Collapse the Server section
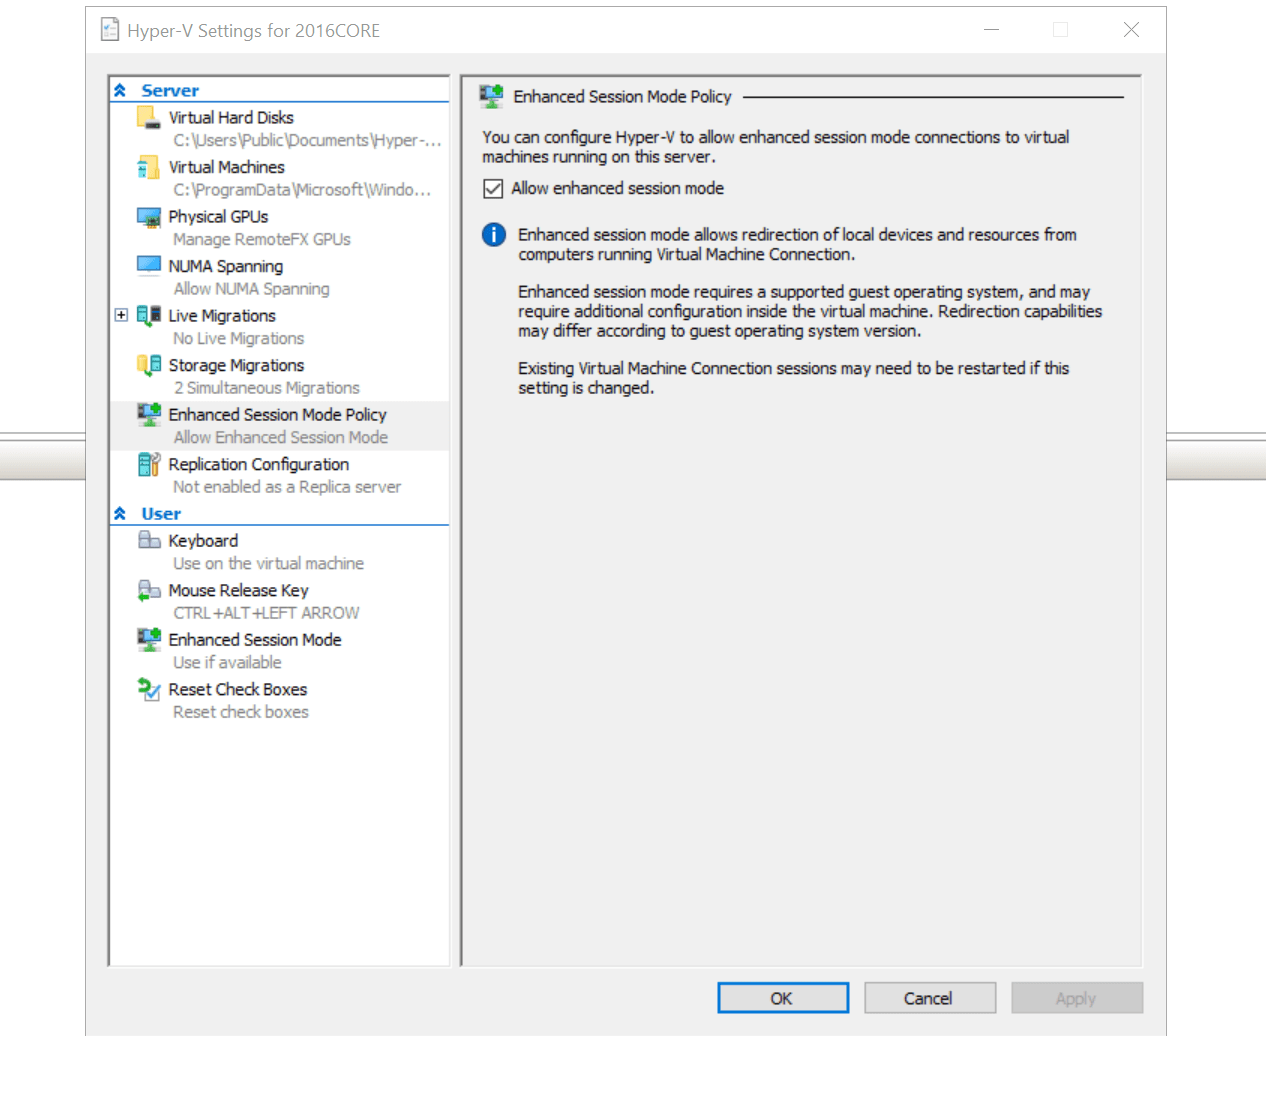The height and width of the screenshot is (1111, 1266). pos(120,89)
